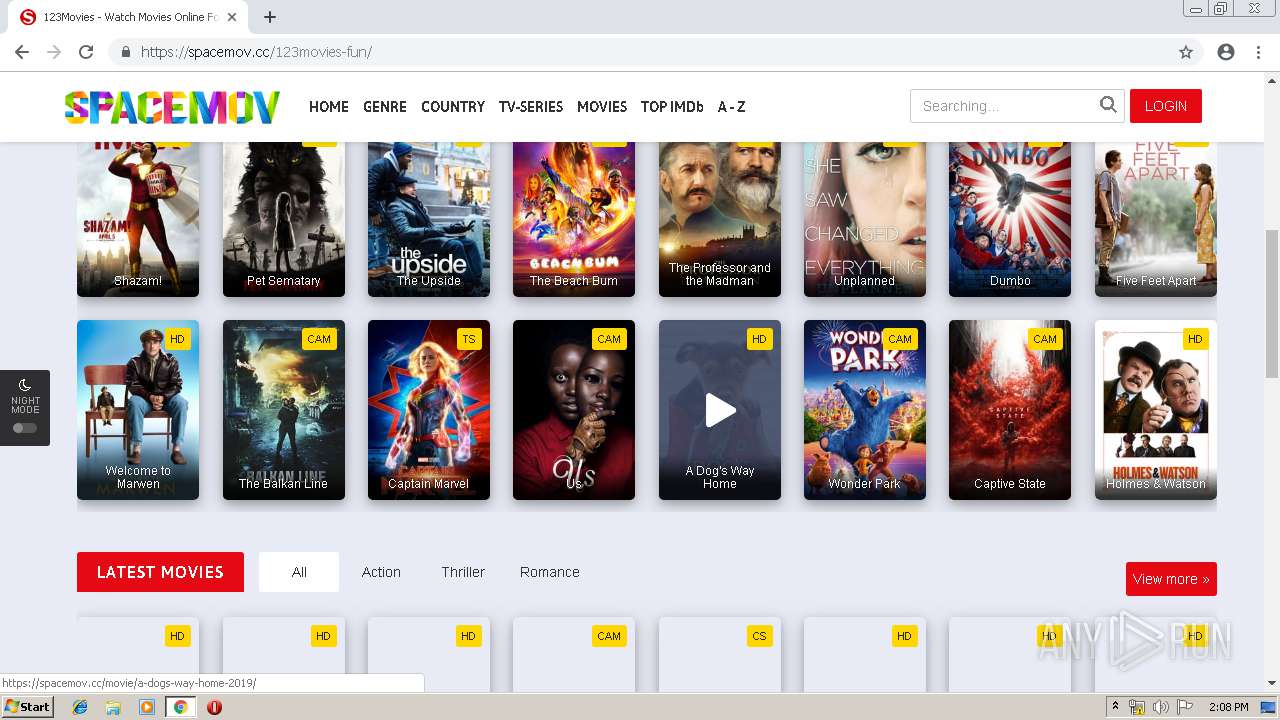Open GENRE nav menu
This screenshot has width=1280, height=720.
pyautogui.click(x=385, y=106)
